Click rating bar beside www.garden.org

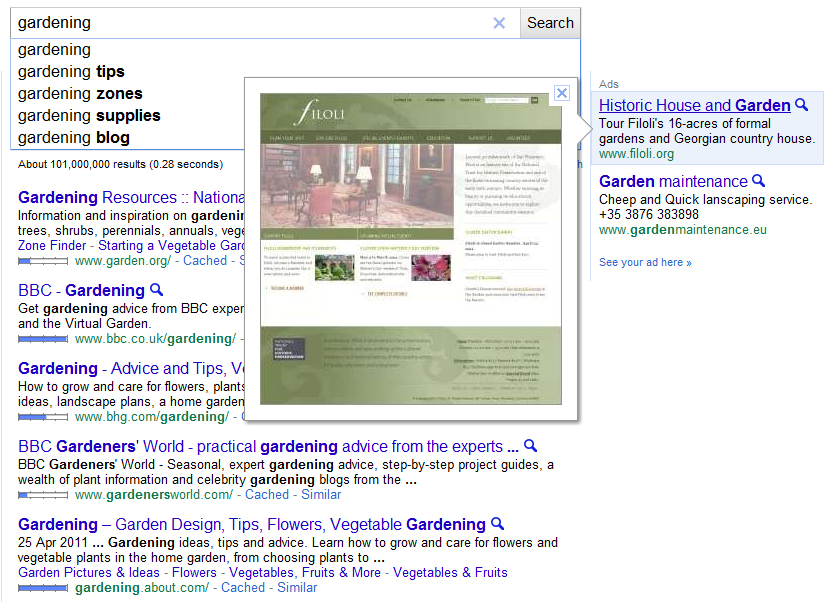43,261
